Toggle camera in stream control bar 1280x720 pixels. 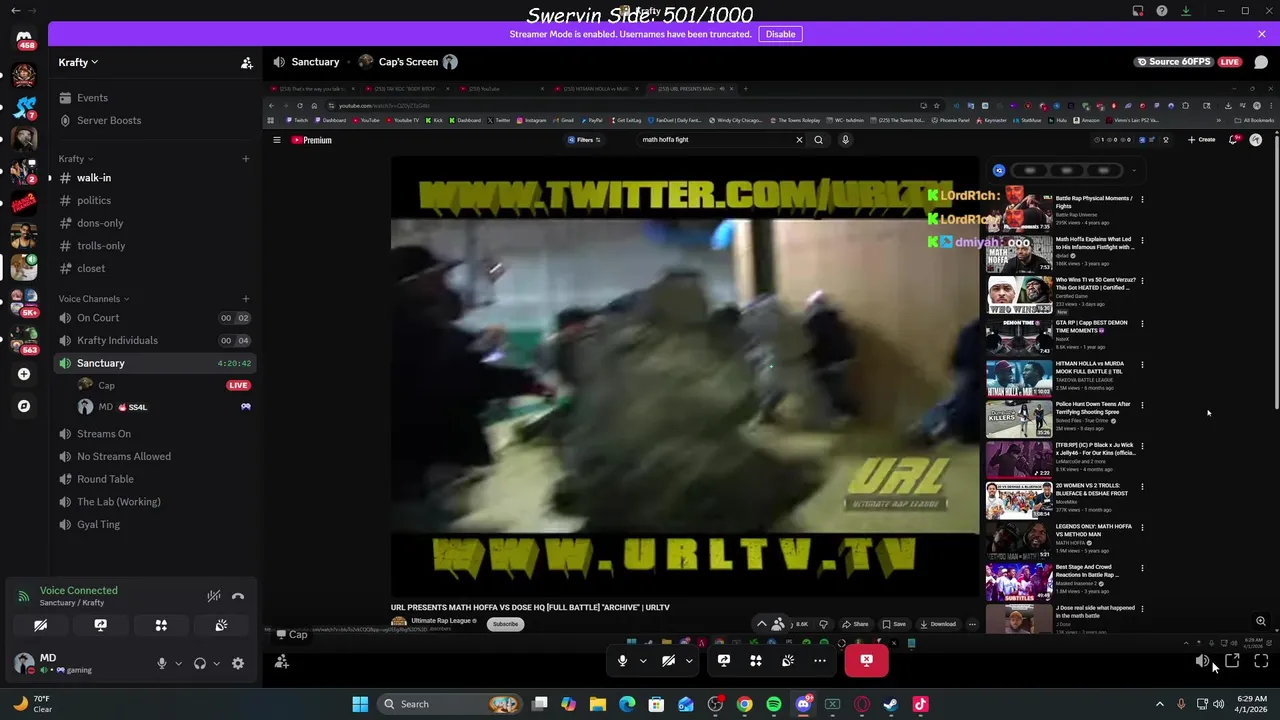tap(668, 660)
